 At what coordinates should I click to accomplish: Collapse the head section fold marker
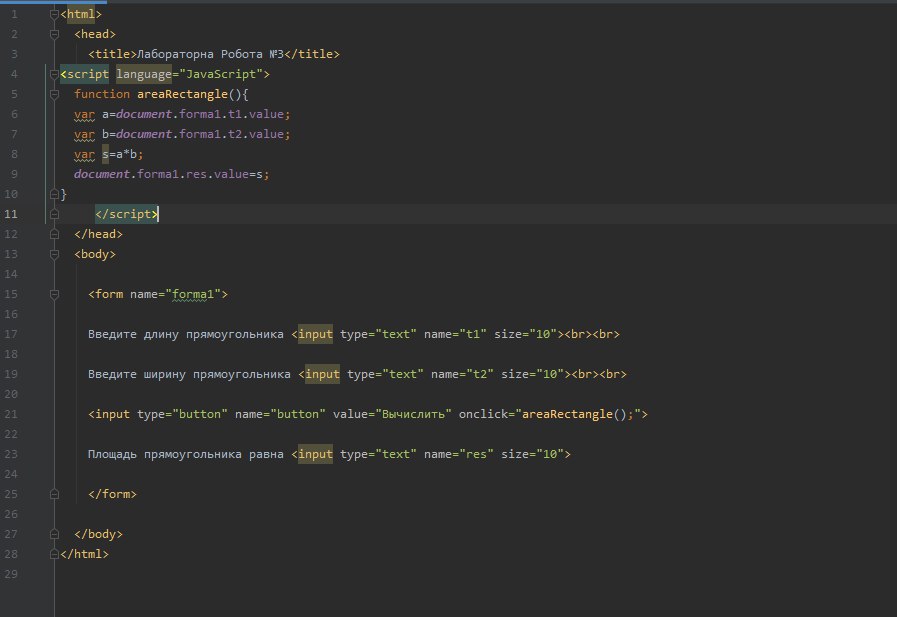click(55, 34)
